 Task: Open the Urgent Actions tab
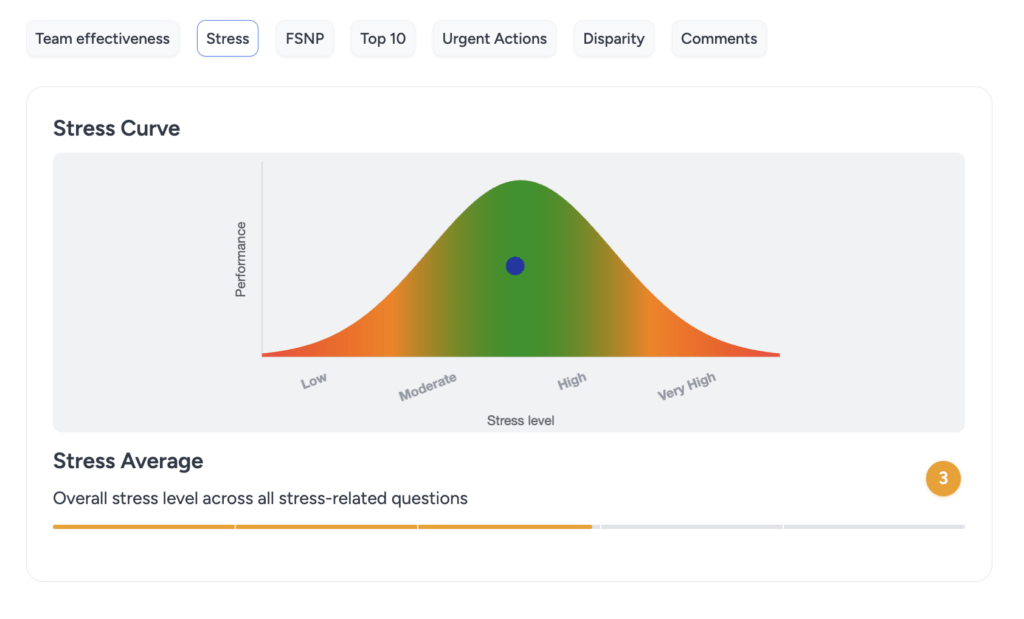[x=494, y=38]
